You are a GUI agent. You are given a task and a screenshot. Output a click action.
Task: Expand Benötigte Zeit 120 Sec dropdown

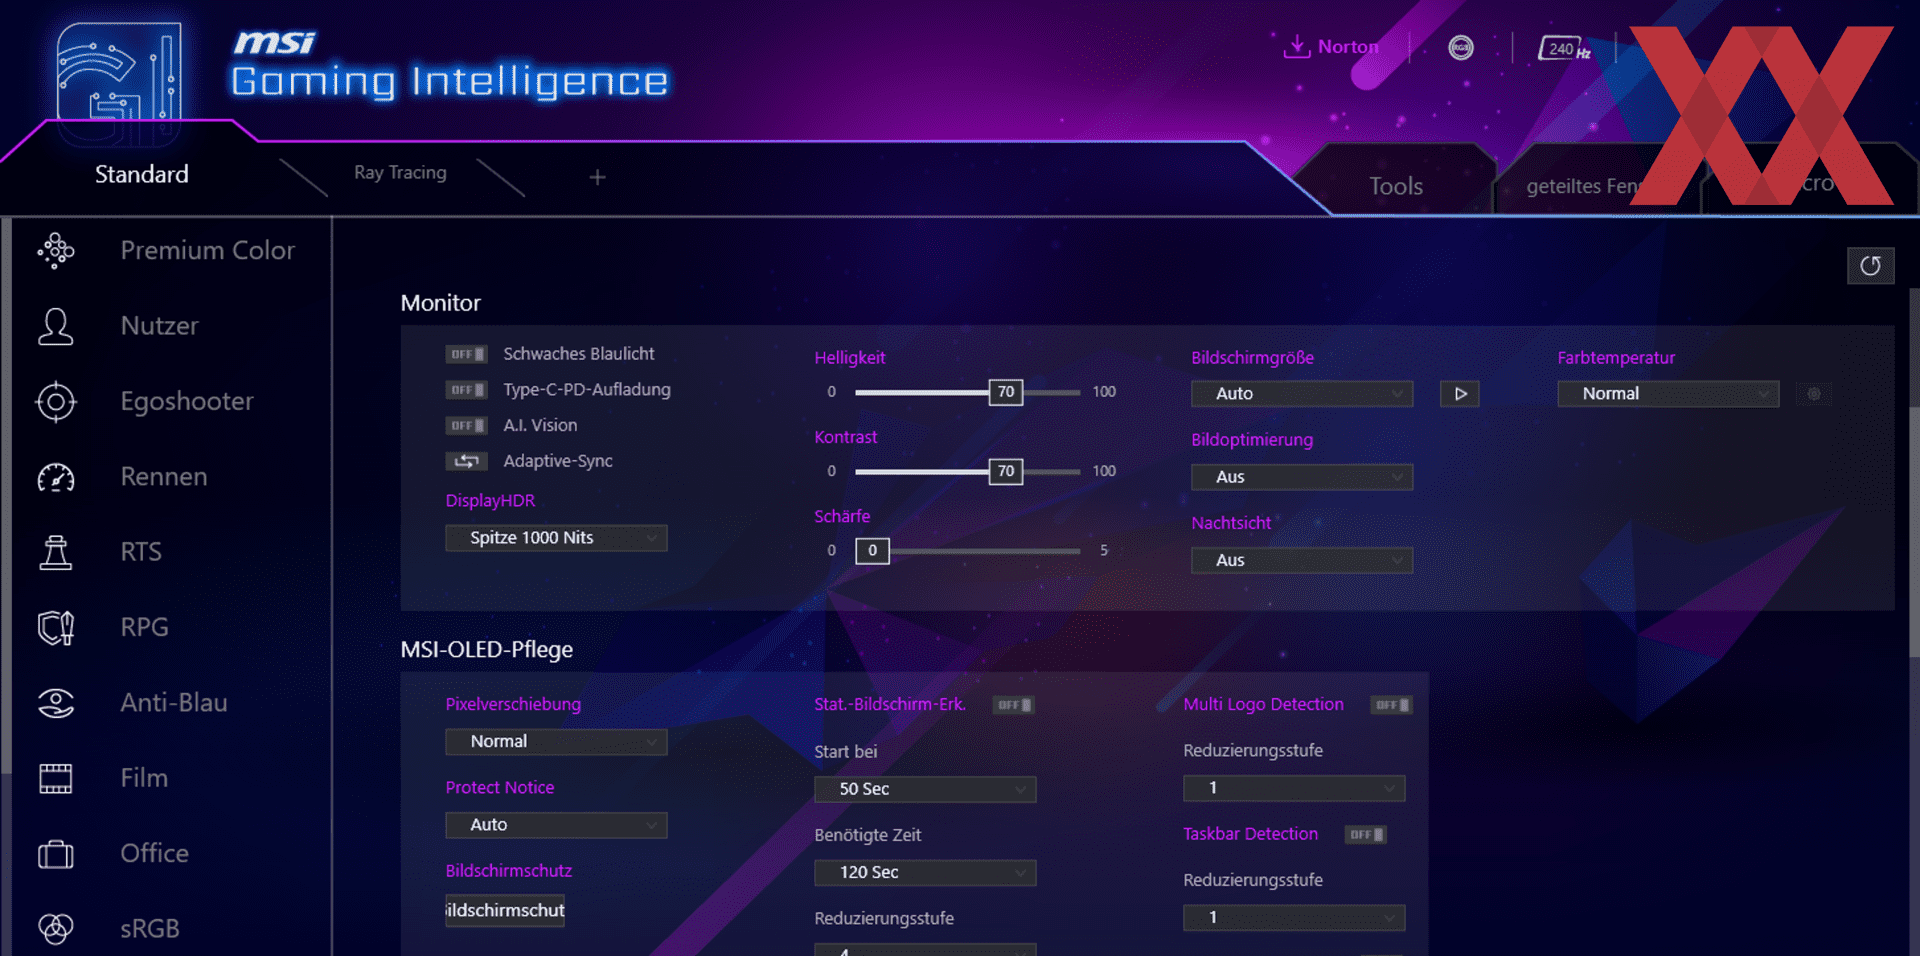point(925,873)
